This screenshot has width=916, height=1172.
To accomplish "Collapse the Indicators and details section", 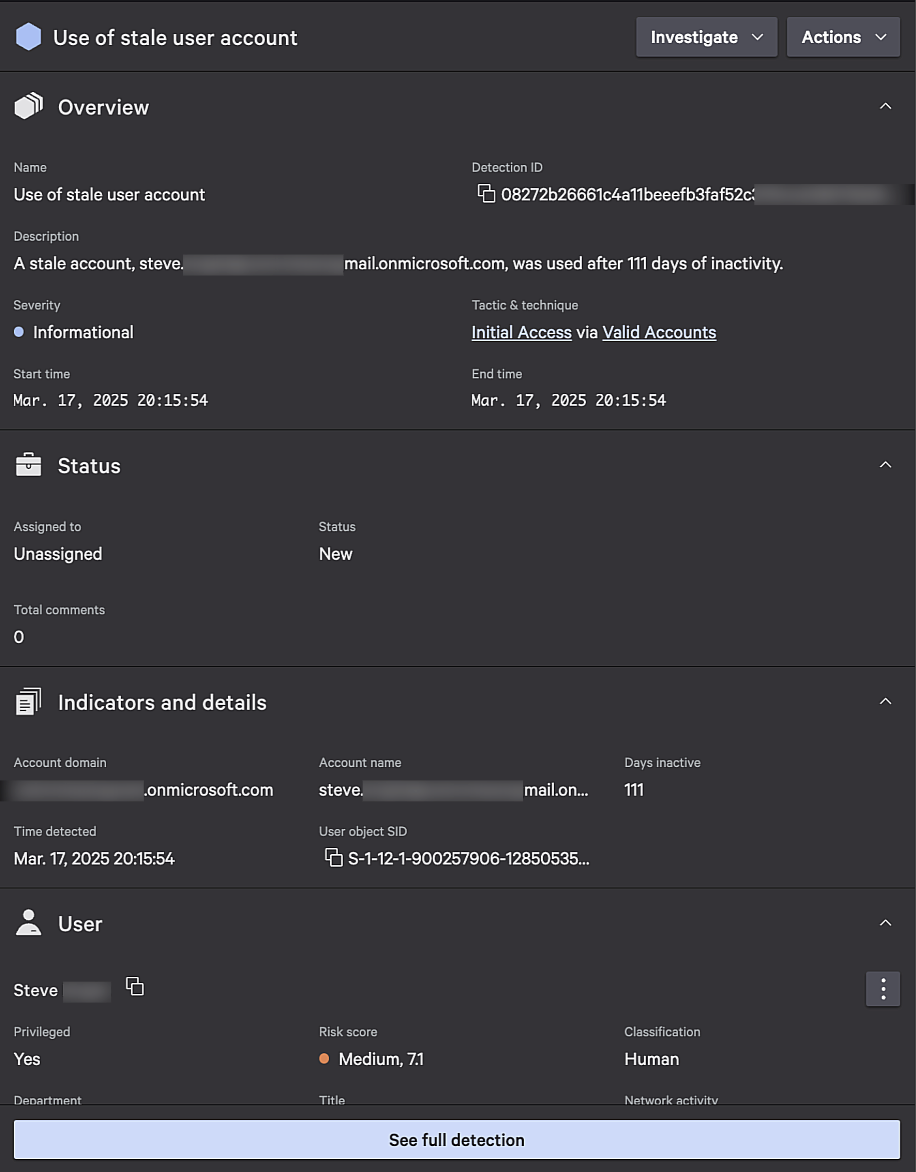I will pyautogui.click(x=885, y=701).
